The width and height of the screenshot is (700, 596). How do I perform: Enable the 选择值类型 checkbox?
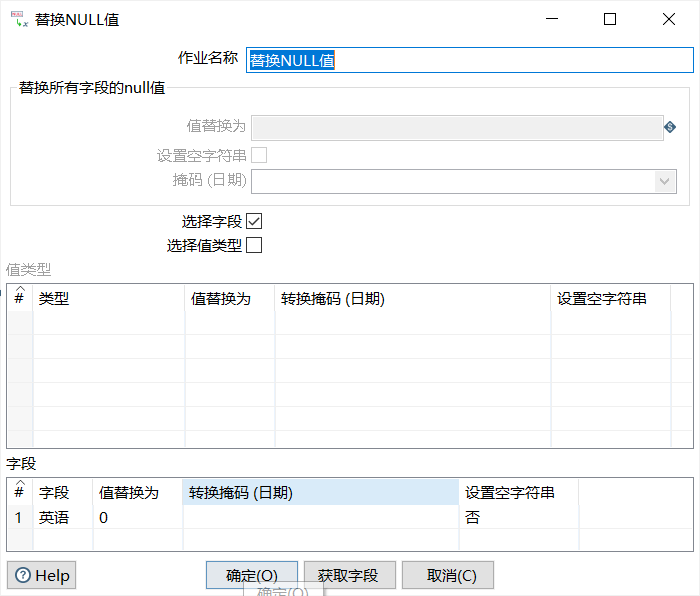pyautogui.click(x=254, y=245)
